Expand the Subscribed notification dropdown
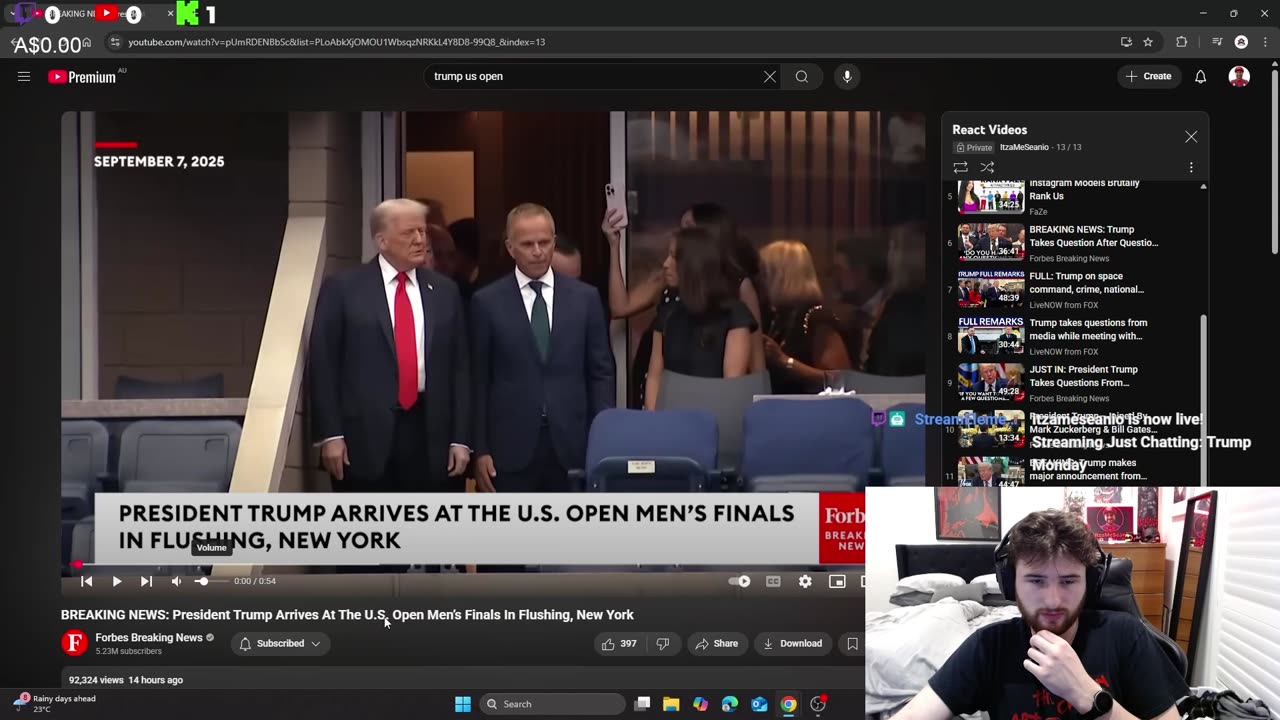This screenshot has height=720, width=1280. [x=280, y=643]
